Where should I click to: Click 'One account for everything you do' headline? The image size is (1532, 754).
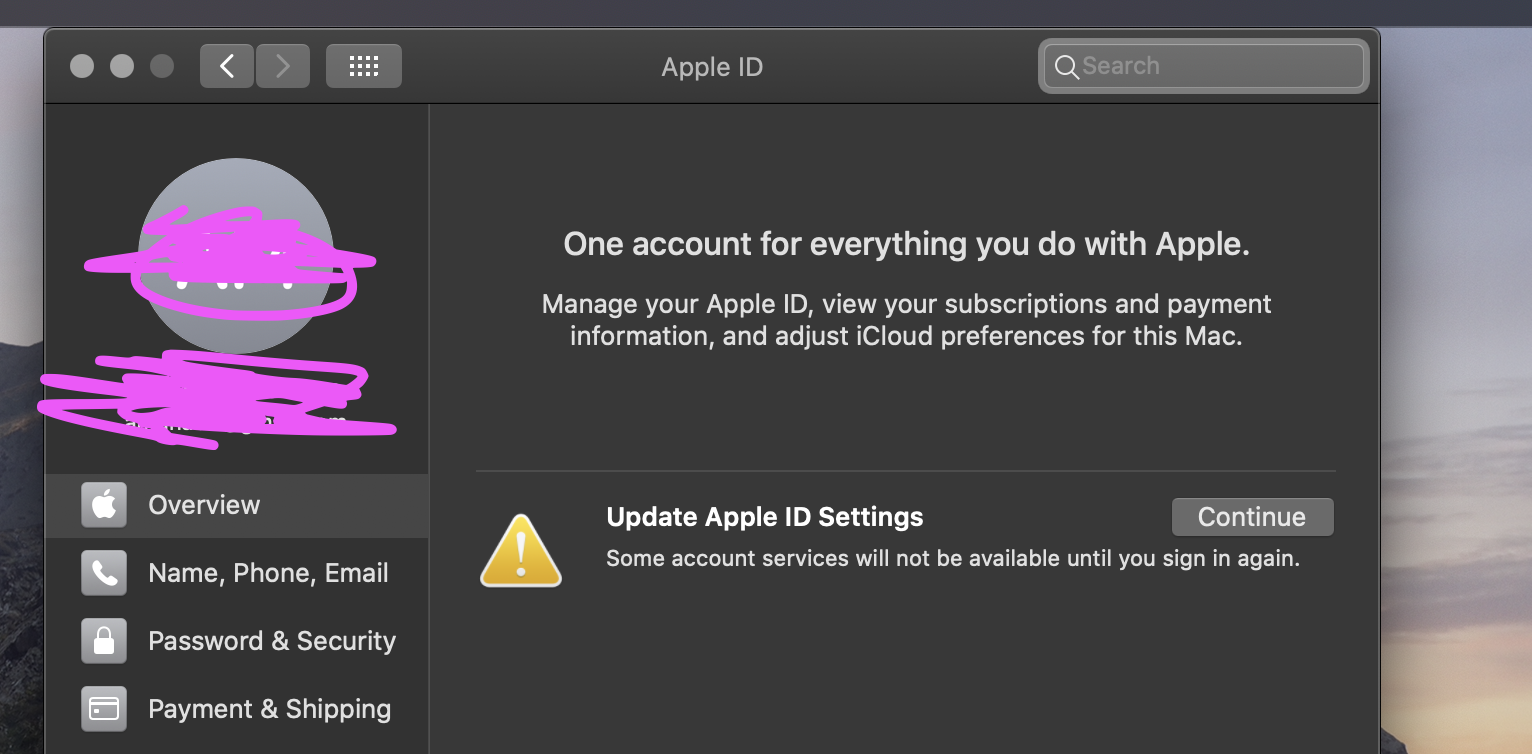coord(906,244)
